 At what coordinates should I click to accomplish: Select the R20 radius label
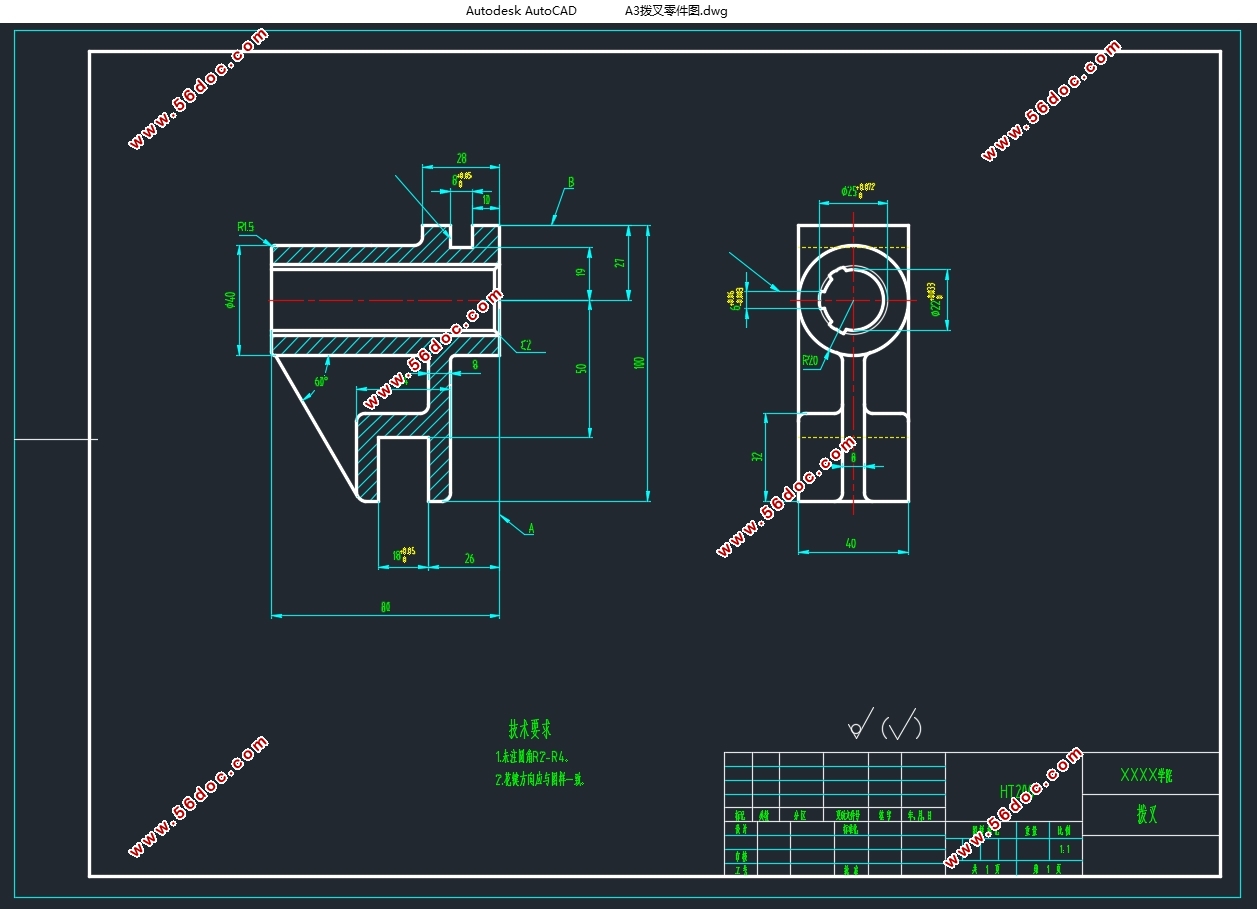[x=810, y=360]
